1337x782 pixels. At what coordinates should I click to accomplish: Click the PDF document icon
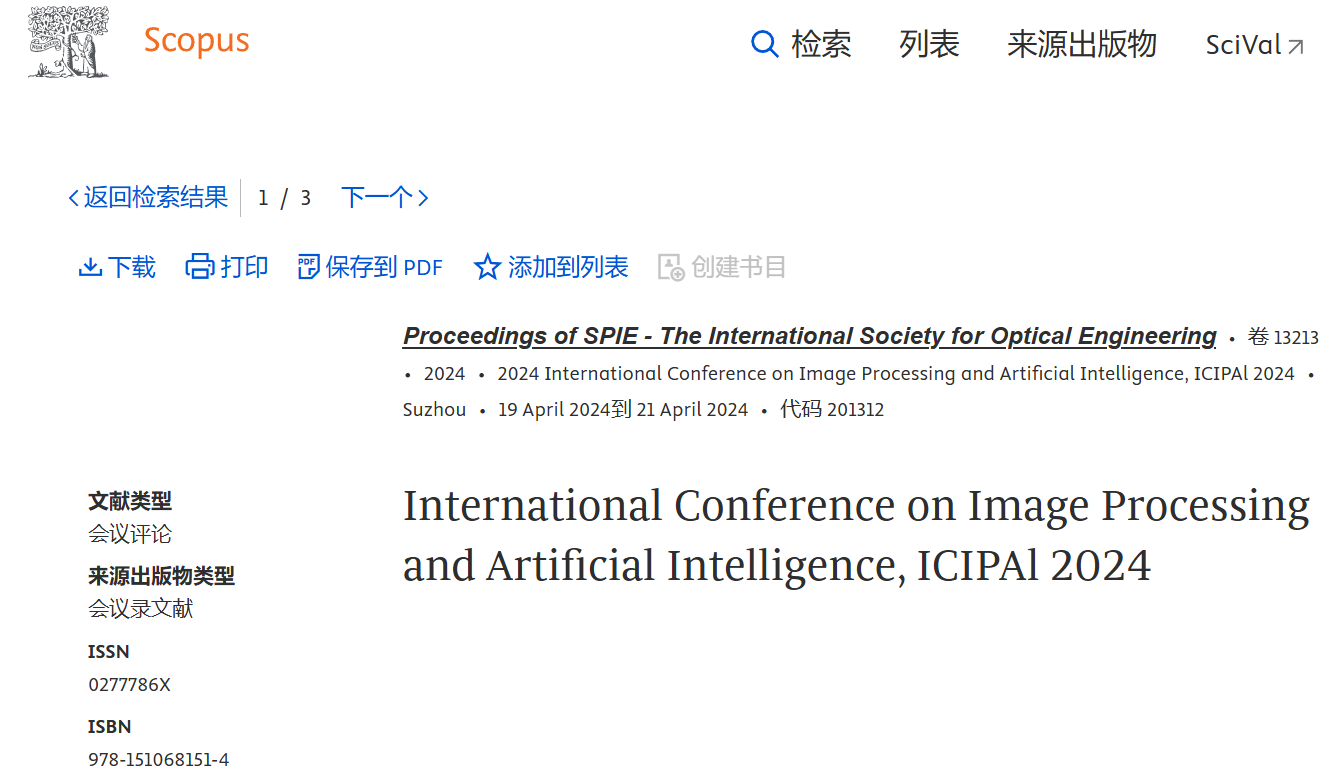pos(309,267)
